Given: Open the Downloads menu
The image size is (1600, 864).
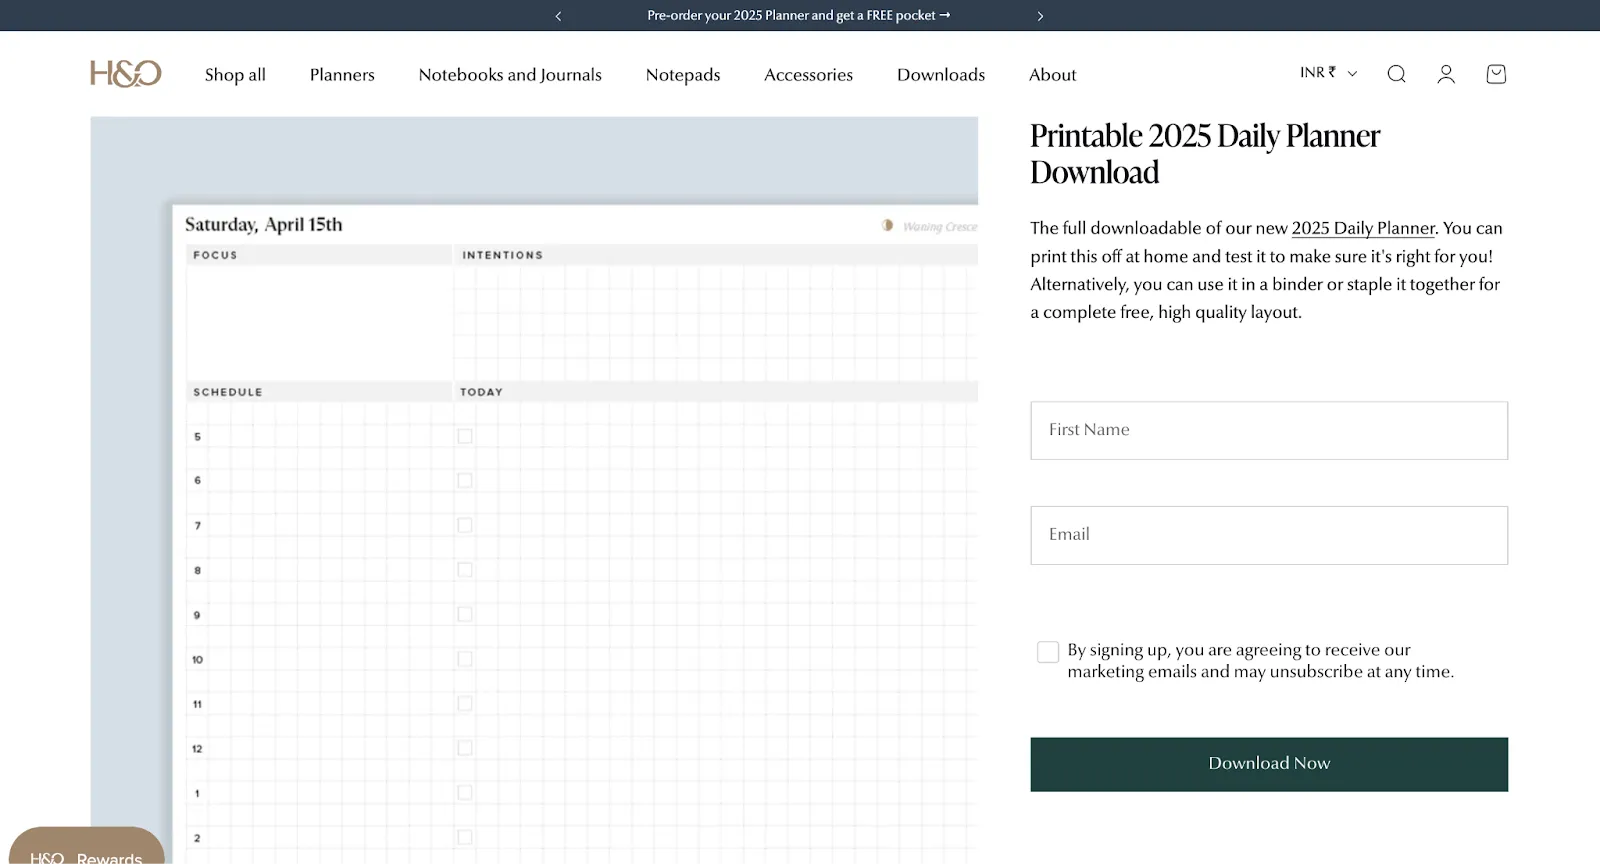Looking at the screenshot, I should (941, 75).
